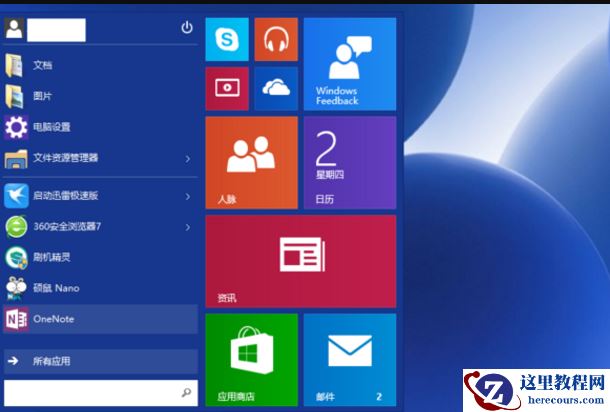Viewport: 610px width, 412px height.
Task: Click the Start menu search box
Action: [x=100, y=393]
